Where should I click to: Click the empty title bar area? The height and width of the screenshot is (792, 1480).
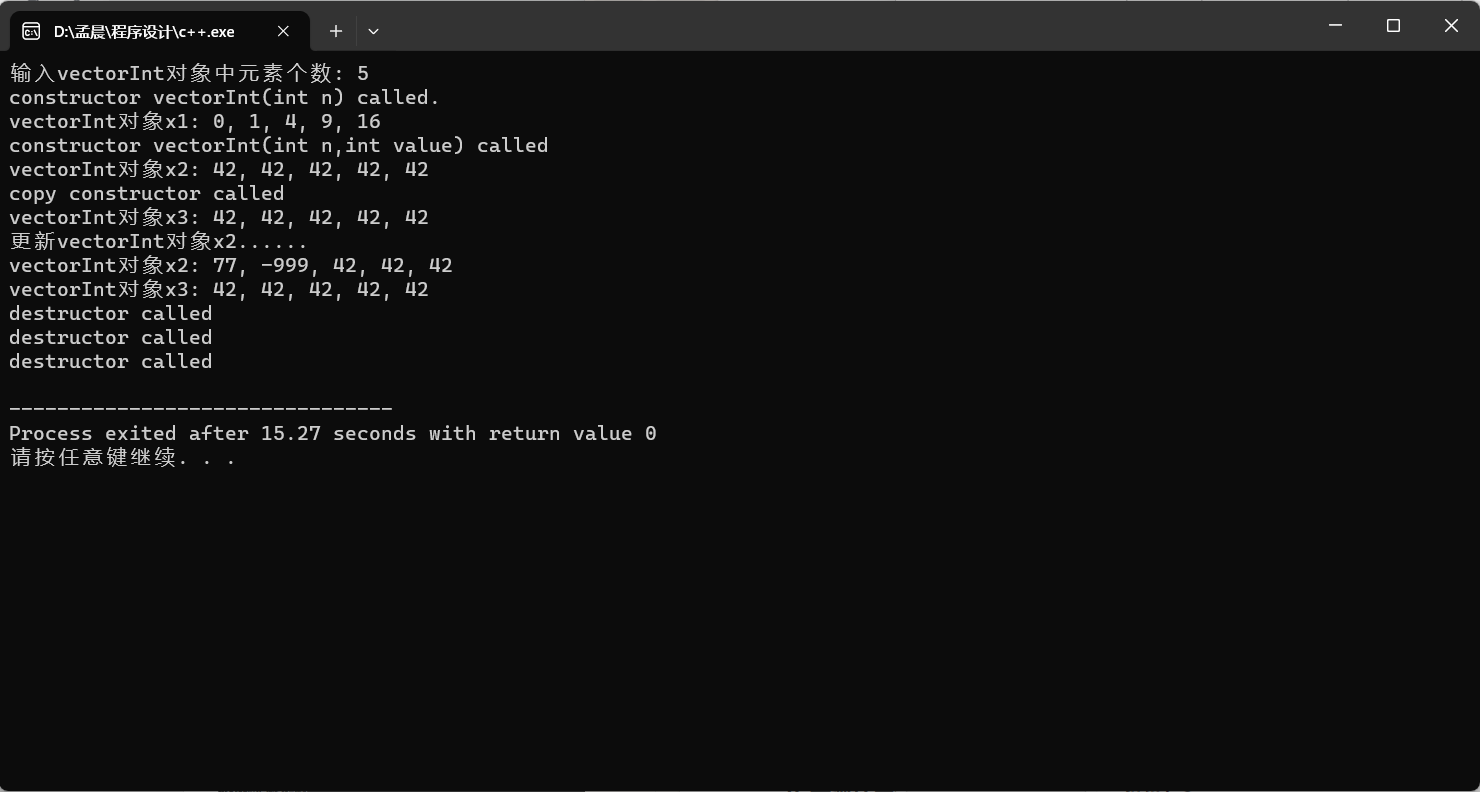coord(800,26)
